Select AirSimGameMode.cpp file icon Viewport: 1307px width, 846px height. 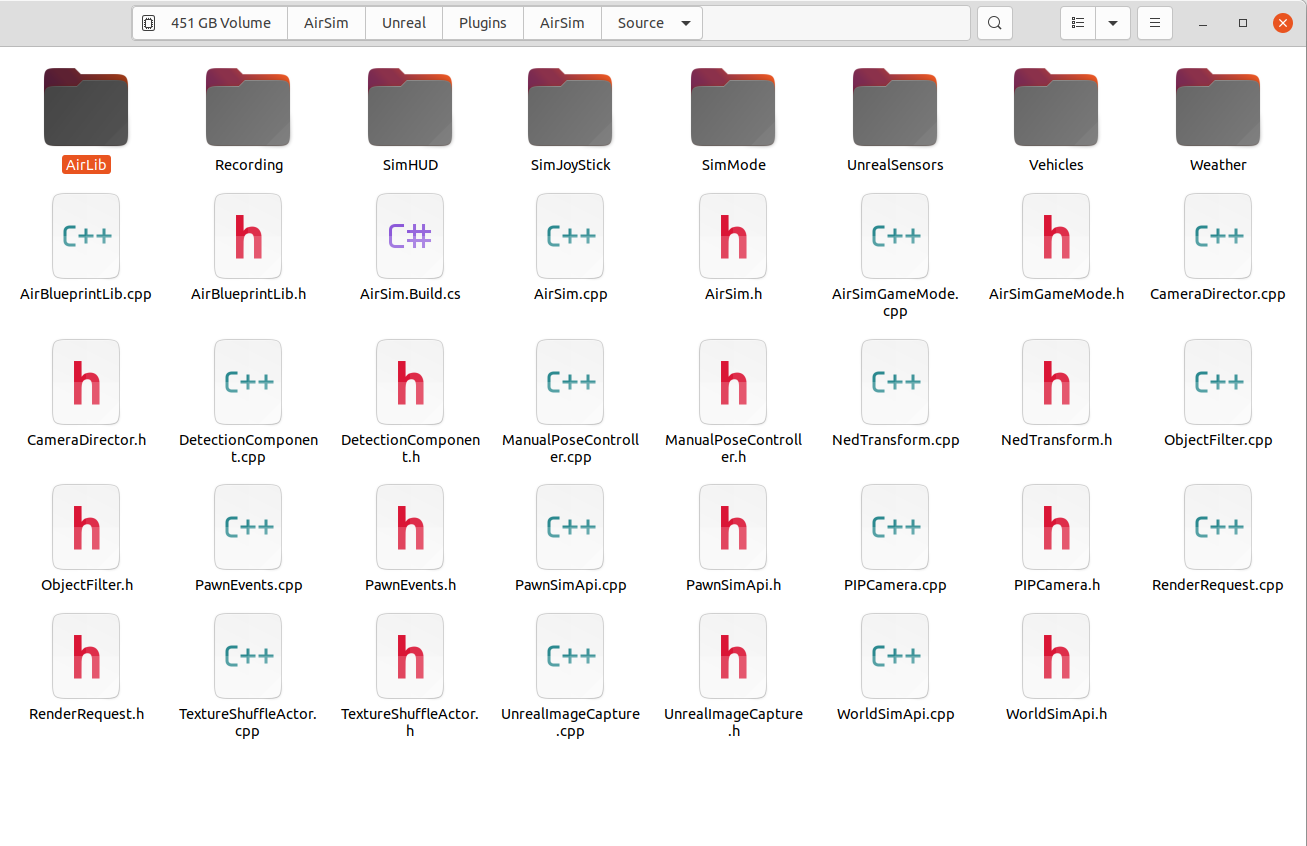[895, 236]
